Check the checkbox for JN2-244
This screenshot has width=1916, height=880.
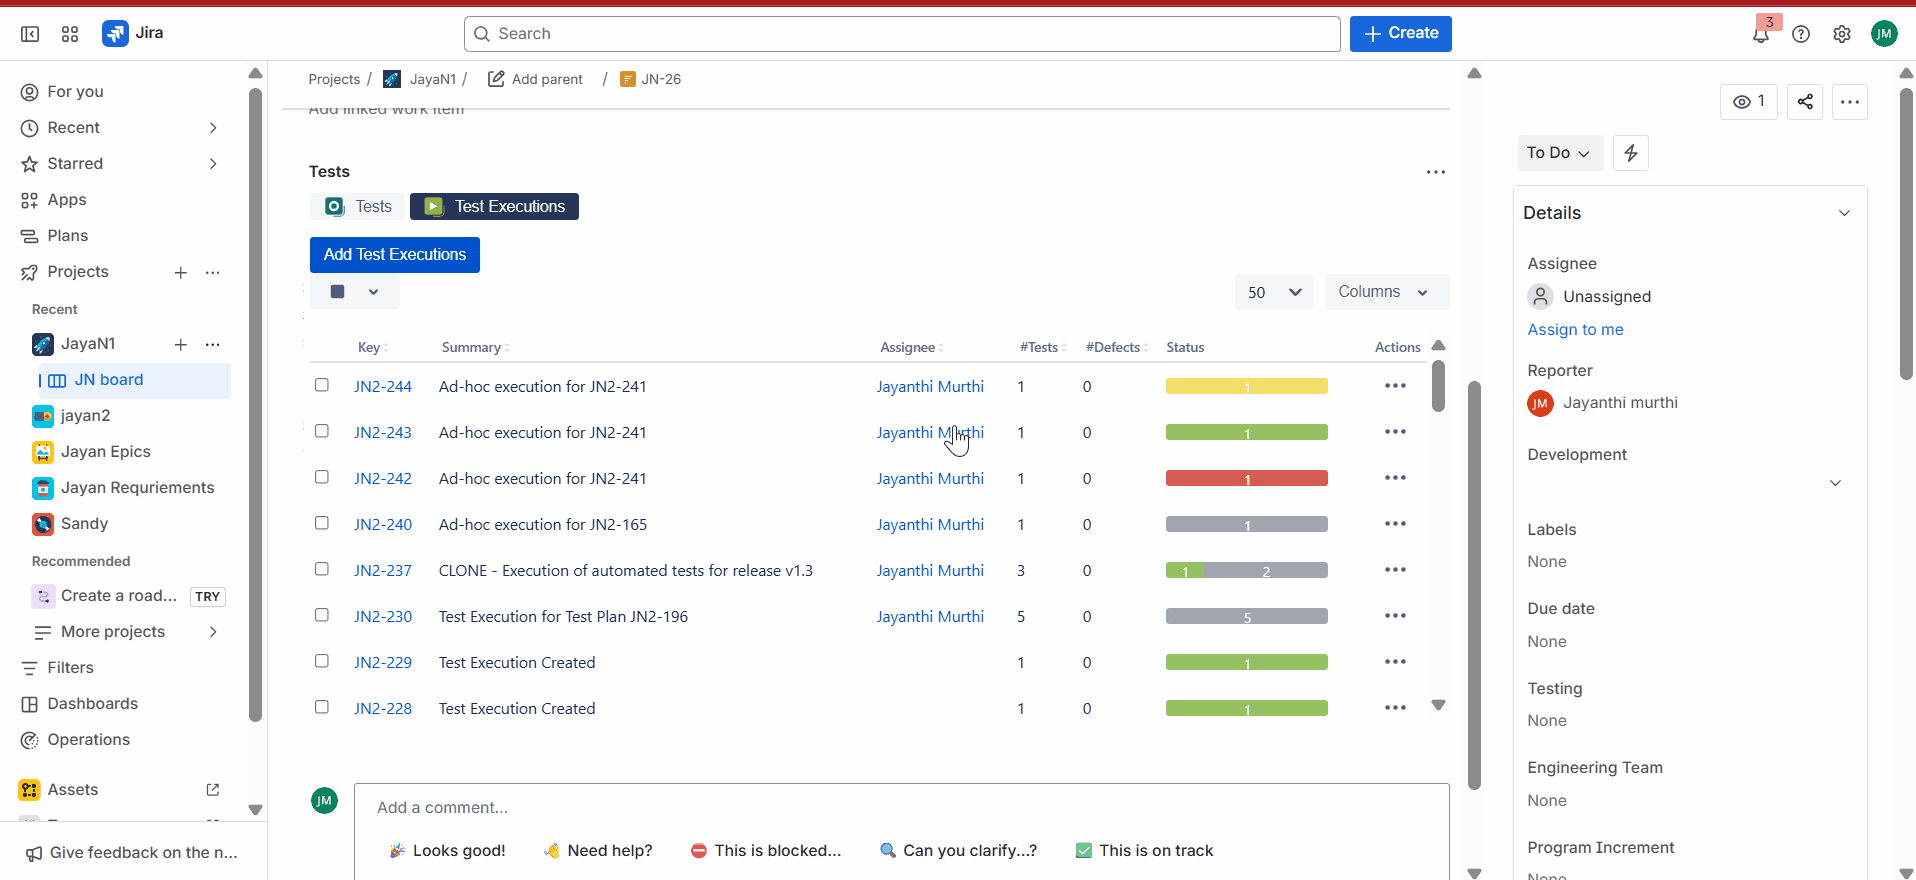tap(322, 385)
